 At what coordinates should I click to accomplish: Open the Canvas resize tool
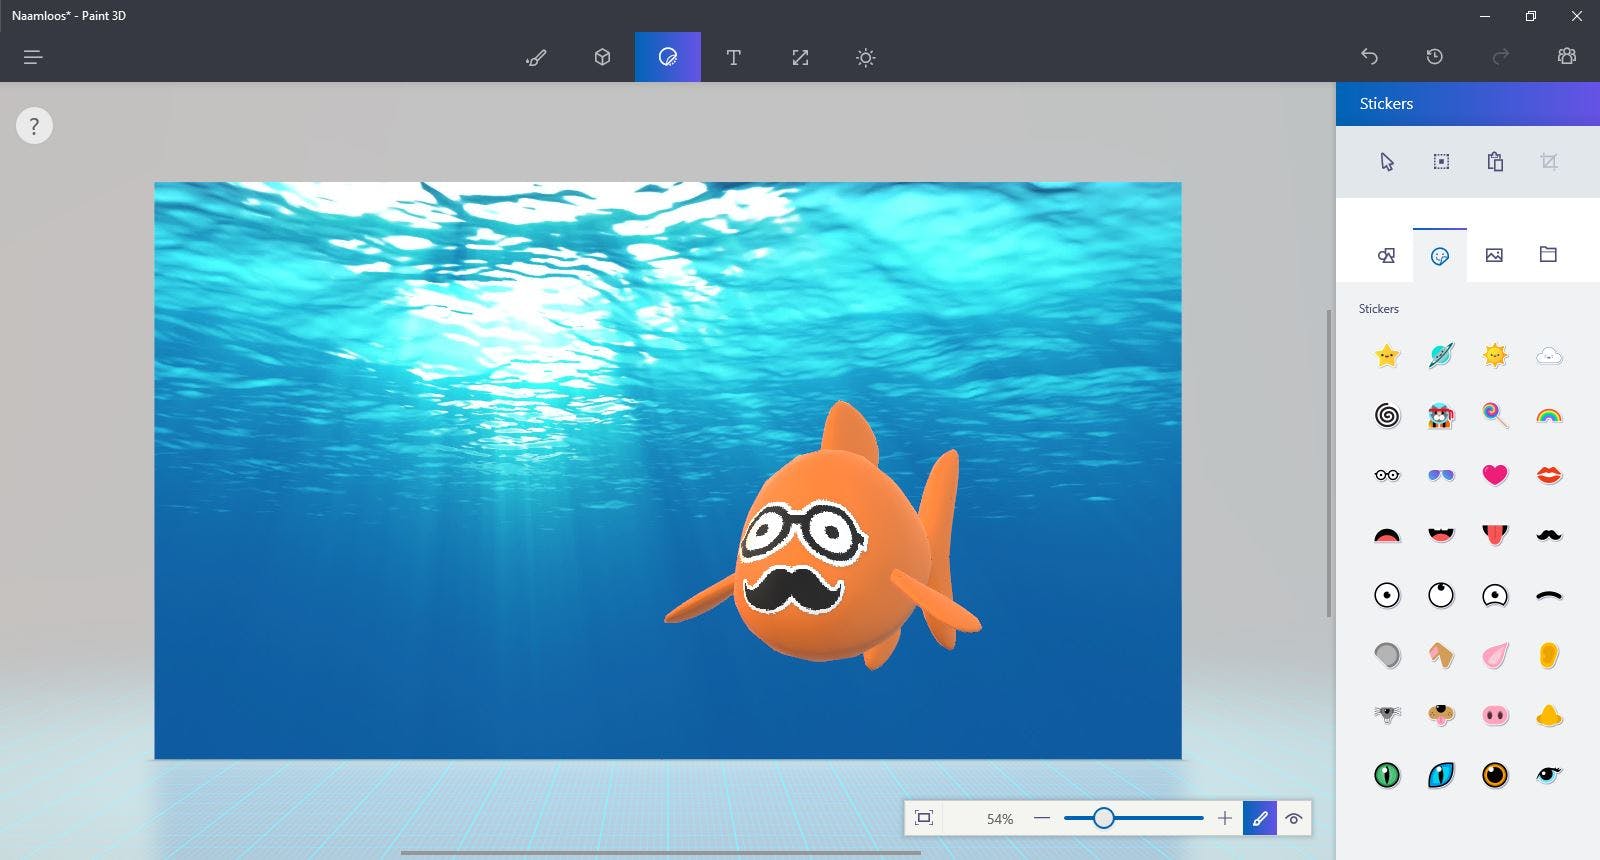pos(800,57)
